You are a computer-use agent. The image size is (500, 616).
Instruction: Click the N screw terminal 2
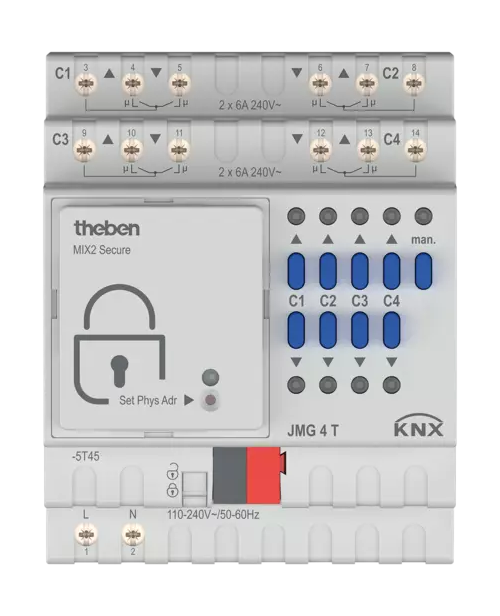pyautogui.click(x=133, y=535)
